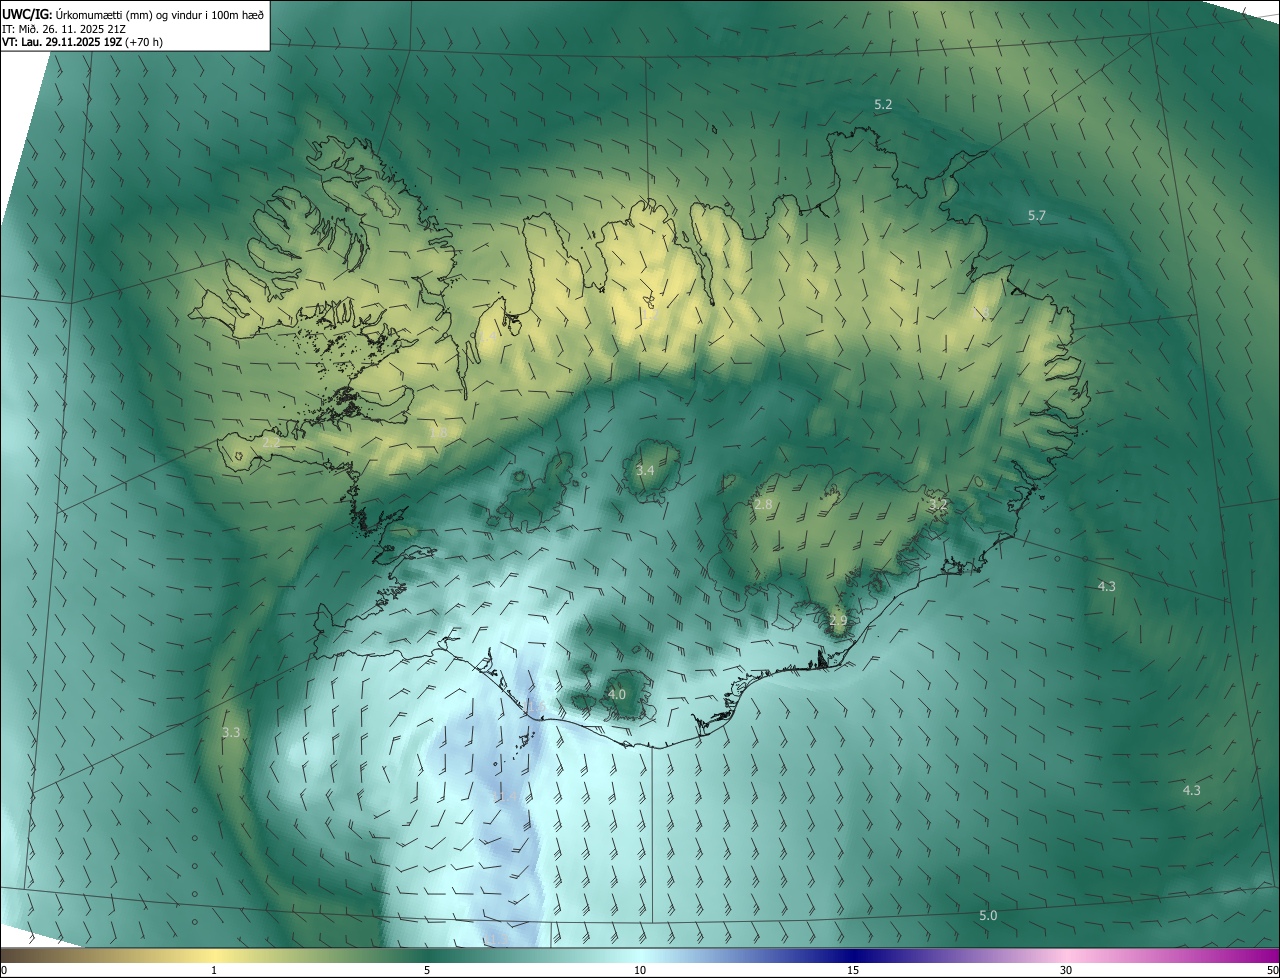Viewport: 1280px width, 978px height.
Task: Click the color scale tick label 30
Action: click(1066, 970)
